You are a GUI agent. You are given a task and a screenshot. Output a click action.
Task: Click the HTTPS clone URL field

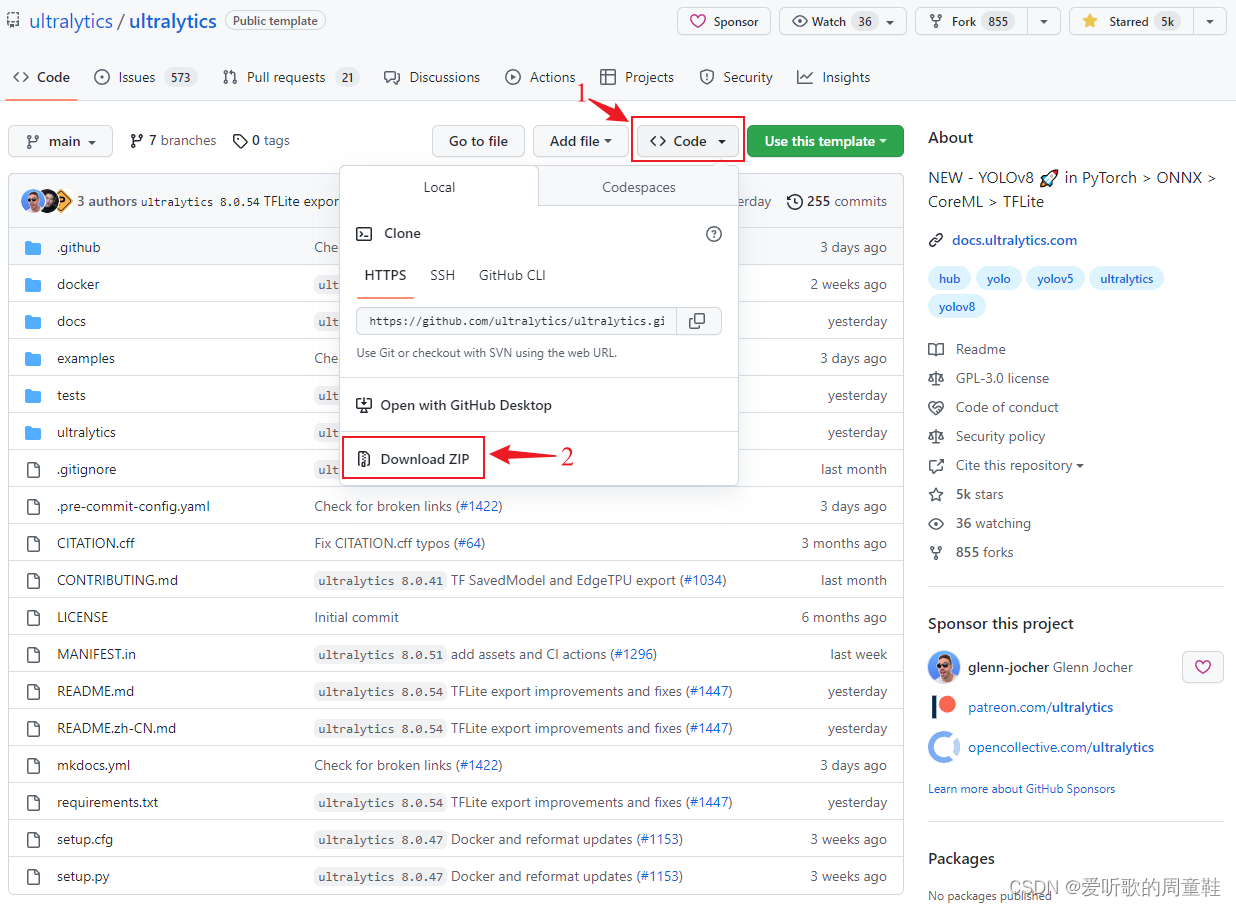coord(516,321)
